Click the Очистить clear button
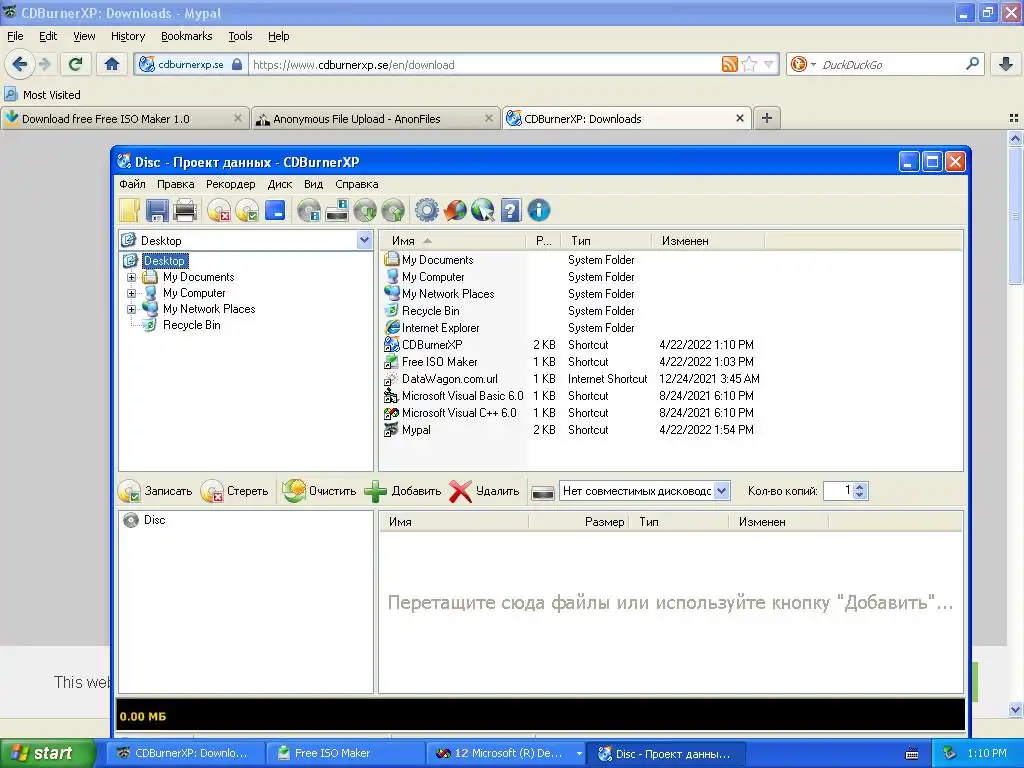The height and width of the screenshot is (768, 1024). [319, 491]
